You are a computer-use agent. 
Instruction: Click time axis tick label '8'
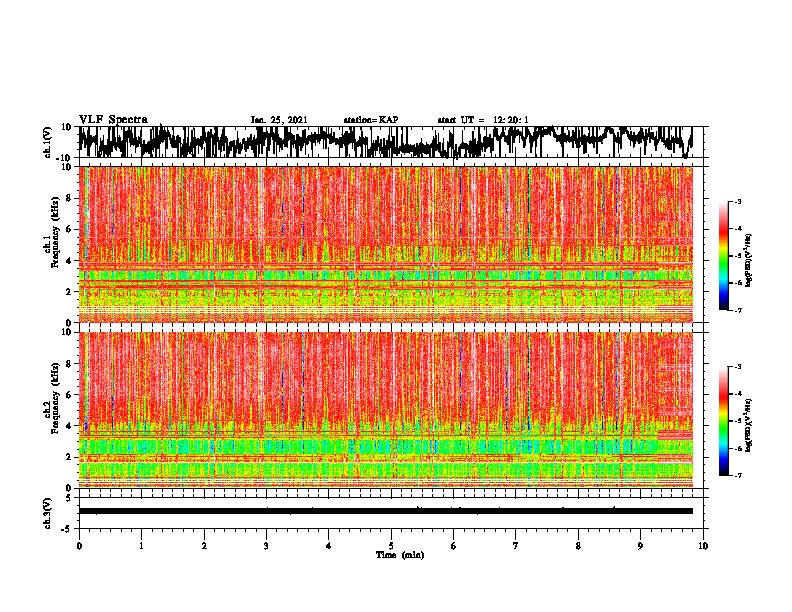(578, 546)
